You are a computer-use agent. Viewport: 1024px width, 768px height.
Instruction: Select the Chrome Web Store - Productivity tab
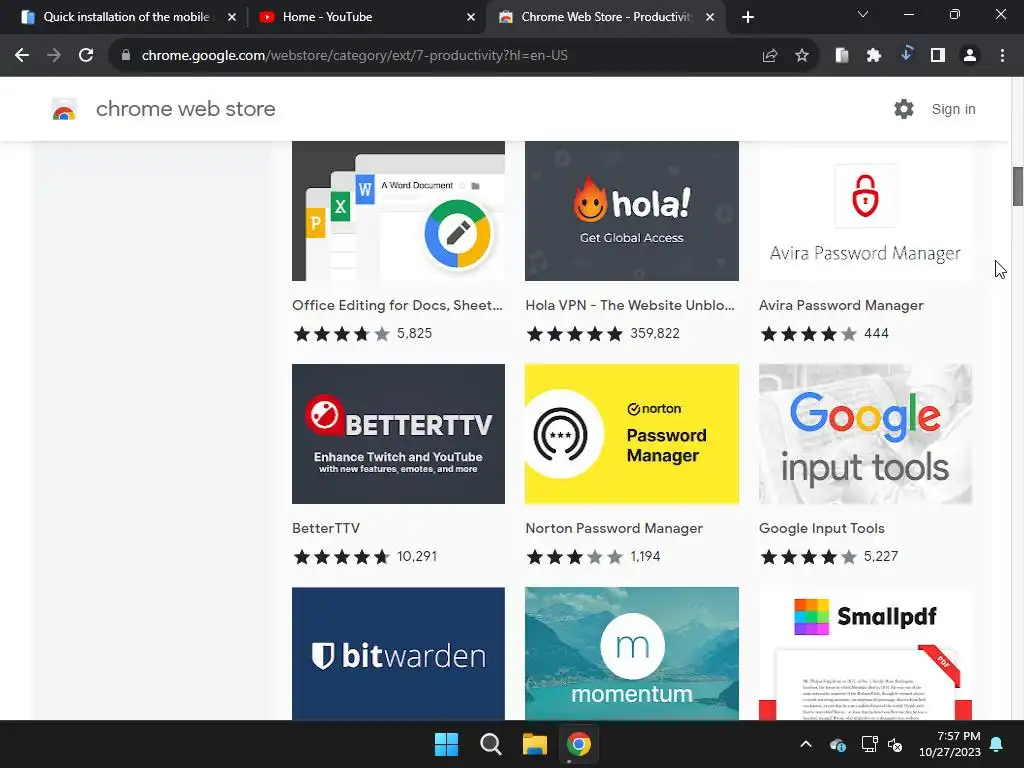coord(607,17)
